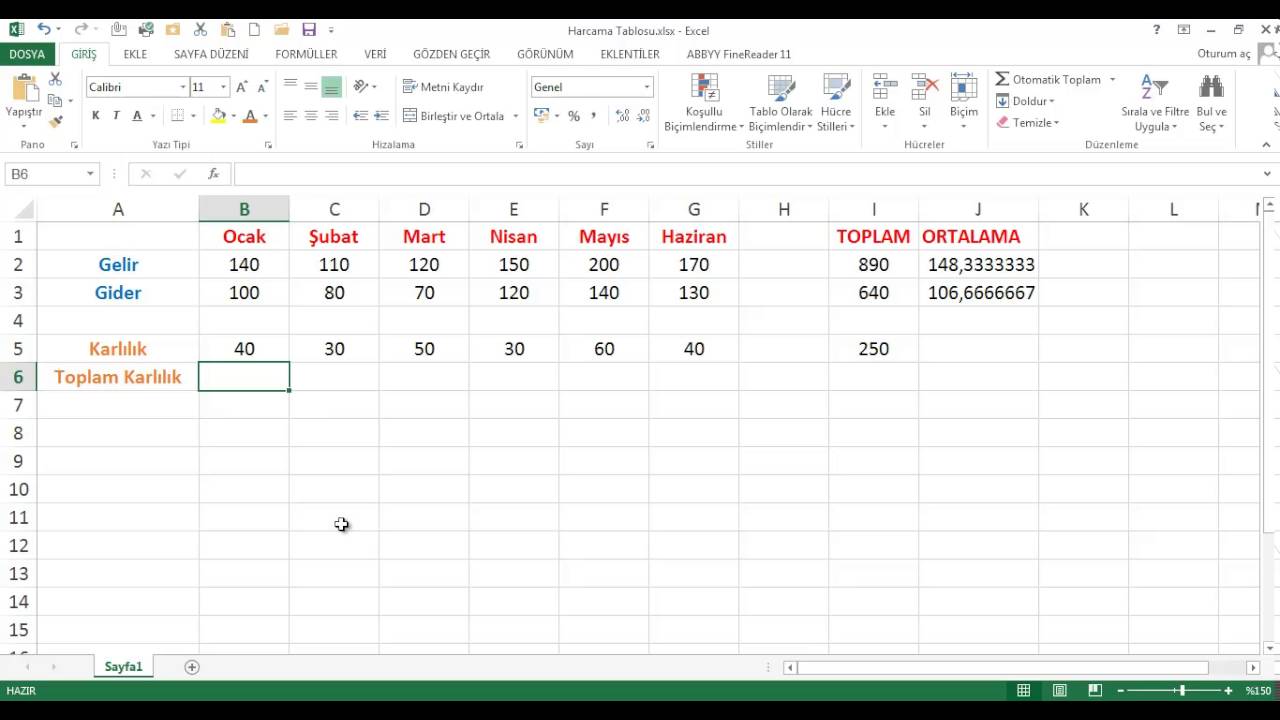Viewport: 1280px width, 720px height.
Task: Toggle bold (K) formatting
Action: [96, 116]
